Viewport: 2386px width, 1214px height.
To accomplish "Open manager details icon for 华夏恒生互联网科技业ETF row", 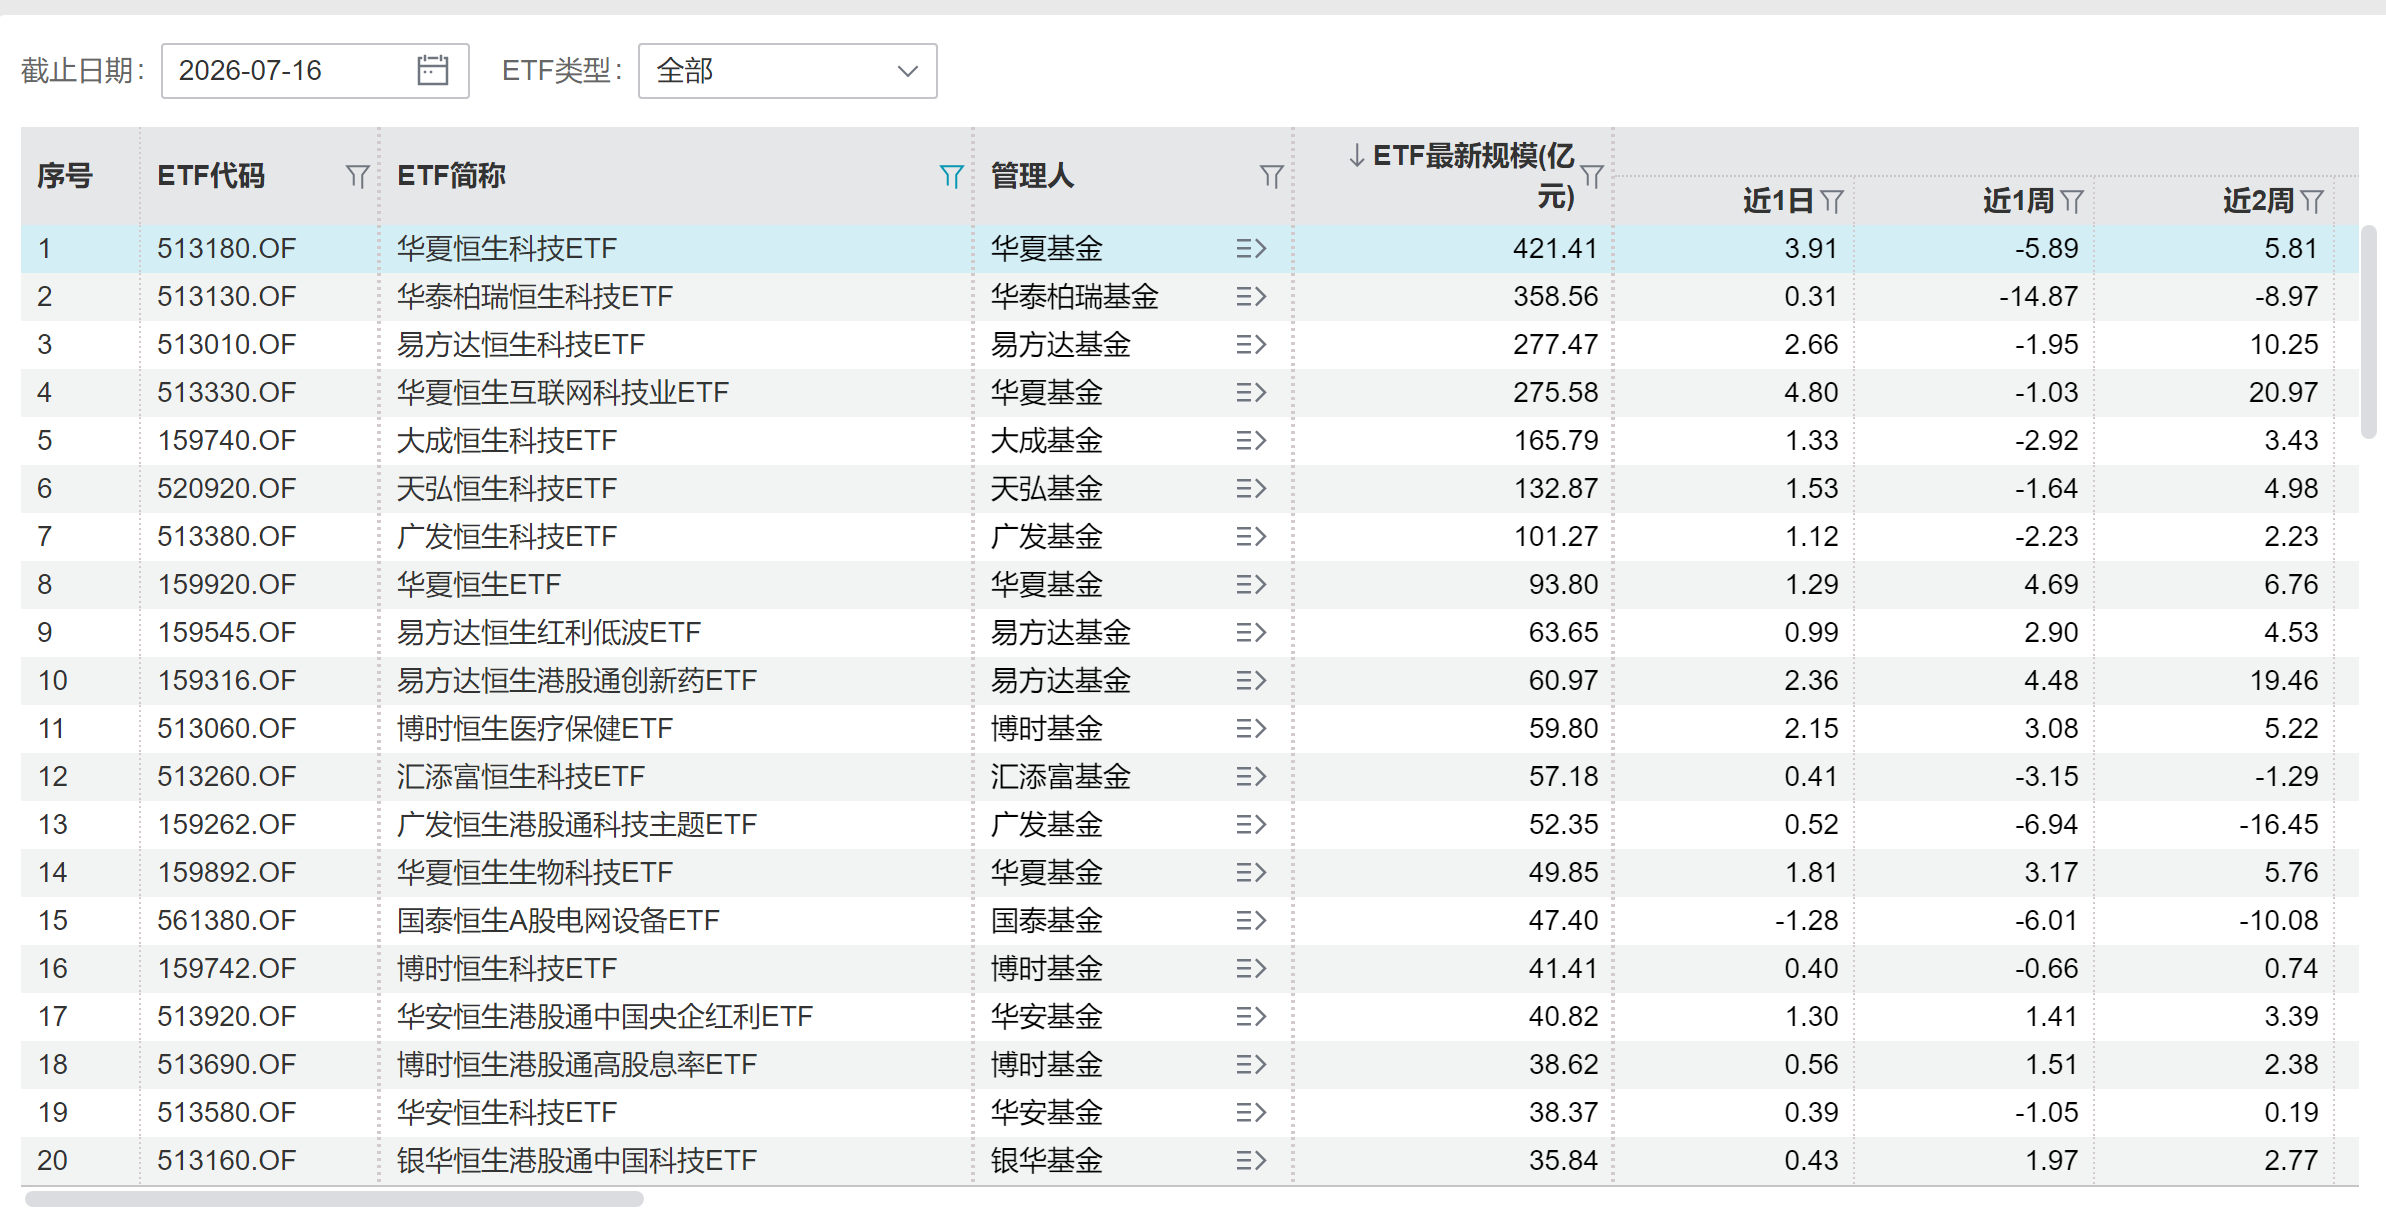I will pyautogui.click(x=1251, y=392).
